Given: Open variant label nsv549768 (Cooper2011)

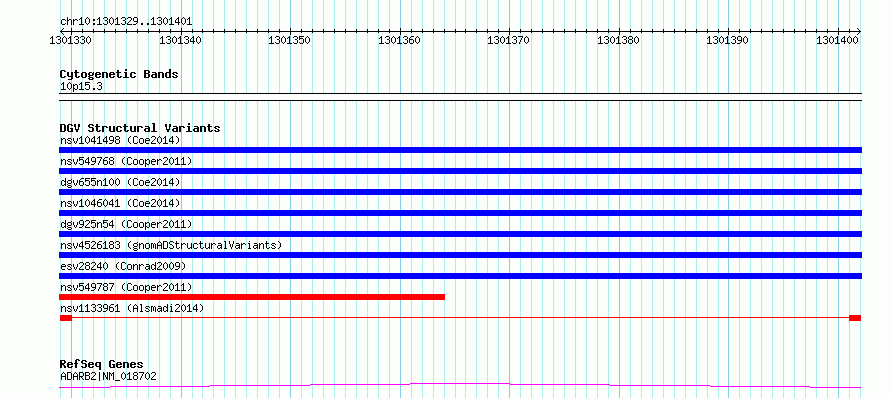Looking at the screenshot, I should 126,161.
